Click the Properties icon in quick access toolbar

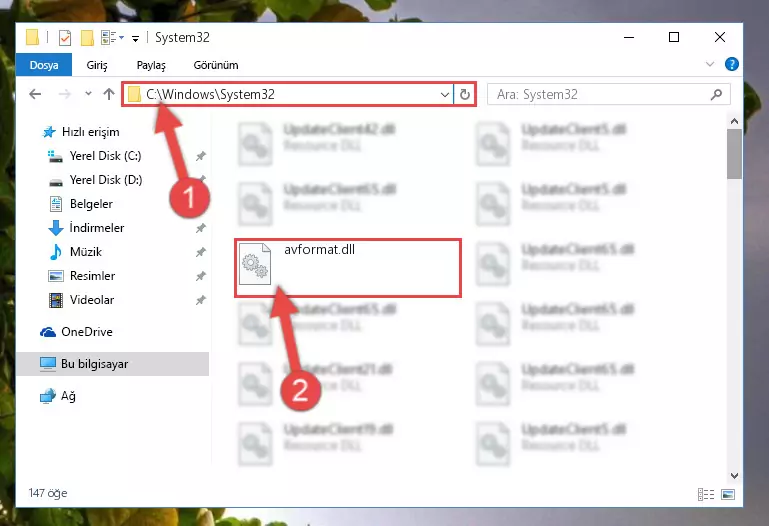click(65, 37)
